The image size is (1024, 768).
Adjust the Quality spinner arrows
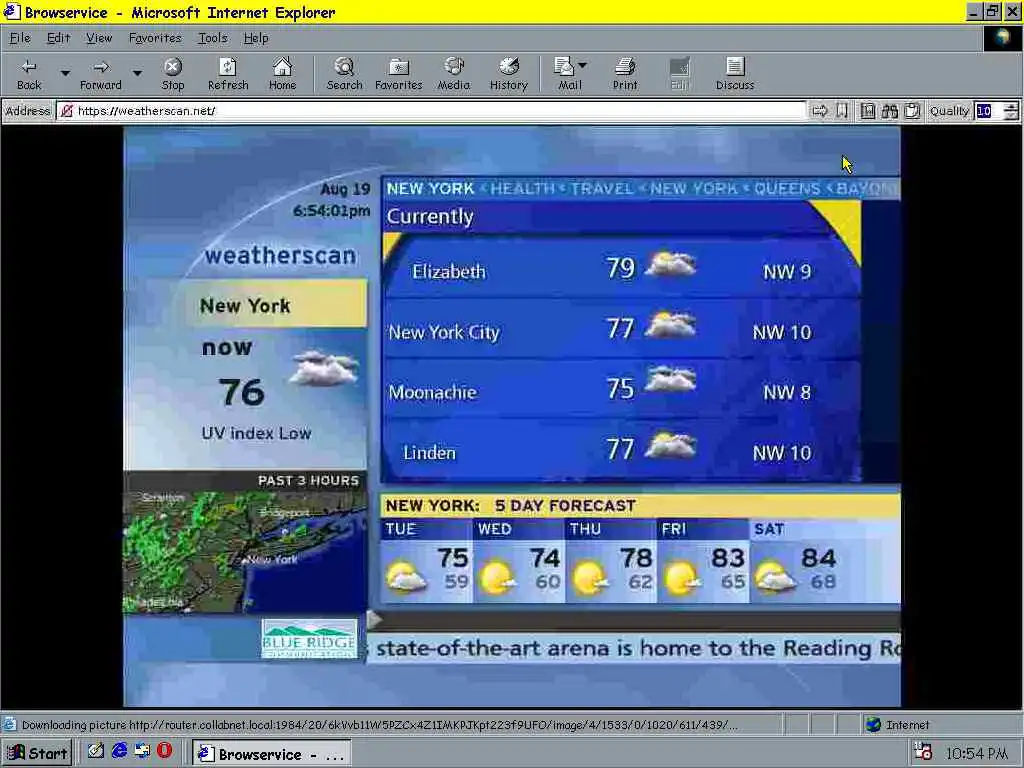coord(1011,111)
